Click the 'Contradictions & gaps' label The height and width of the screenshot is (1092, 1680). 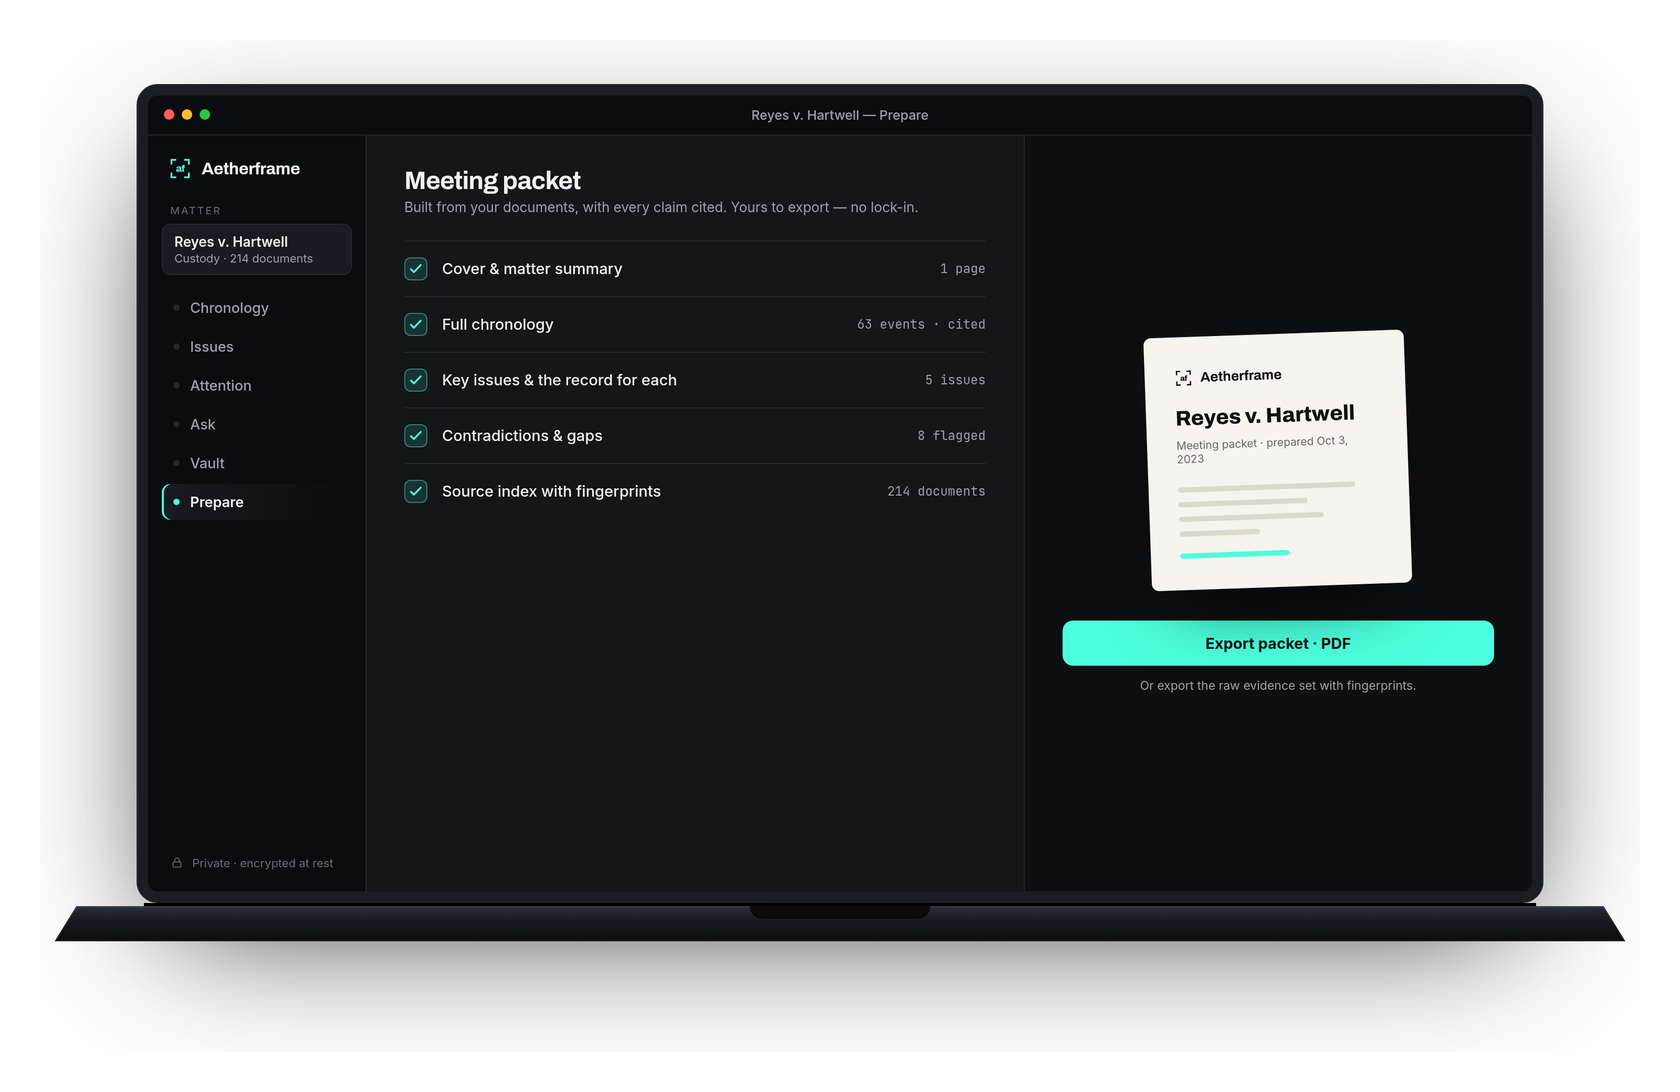pos(522,436)
